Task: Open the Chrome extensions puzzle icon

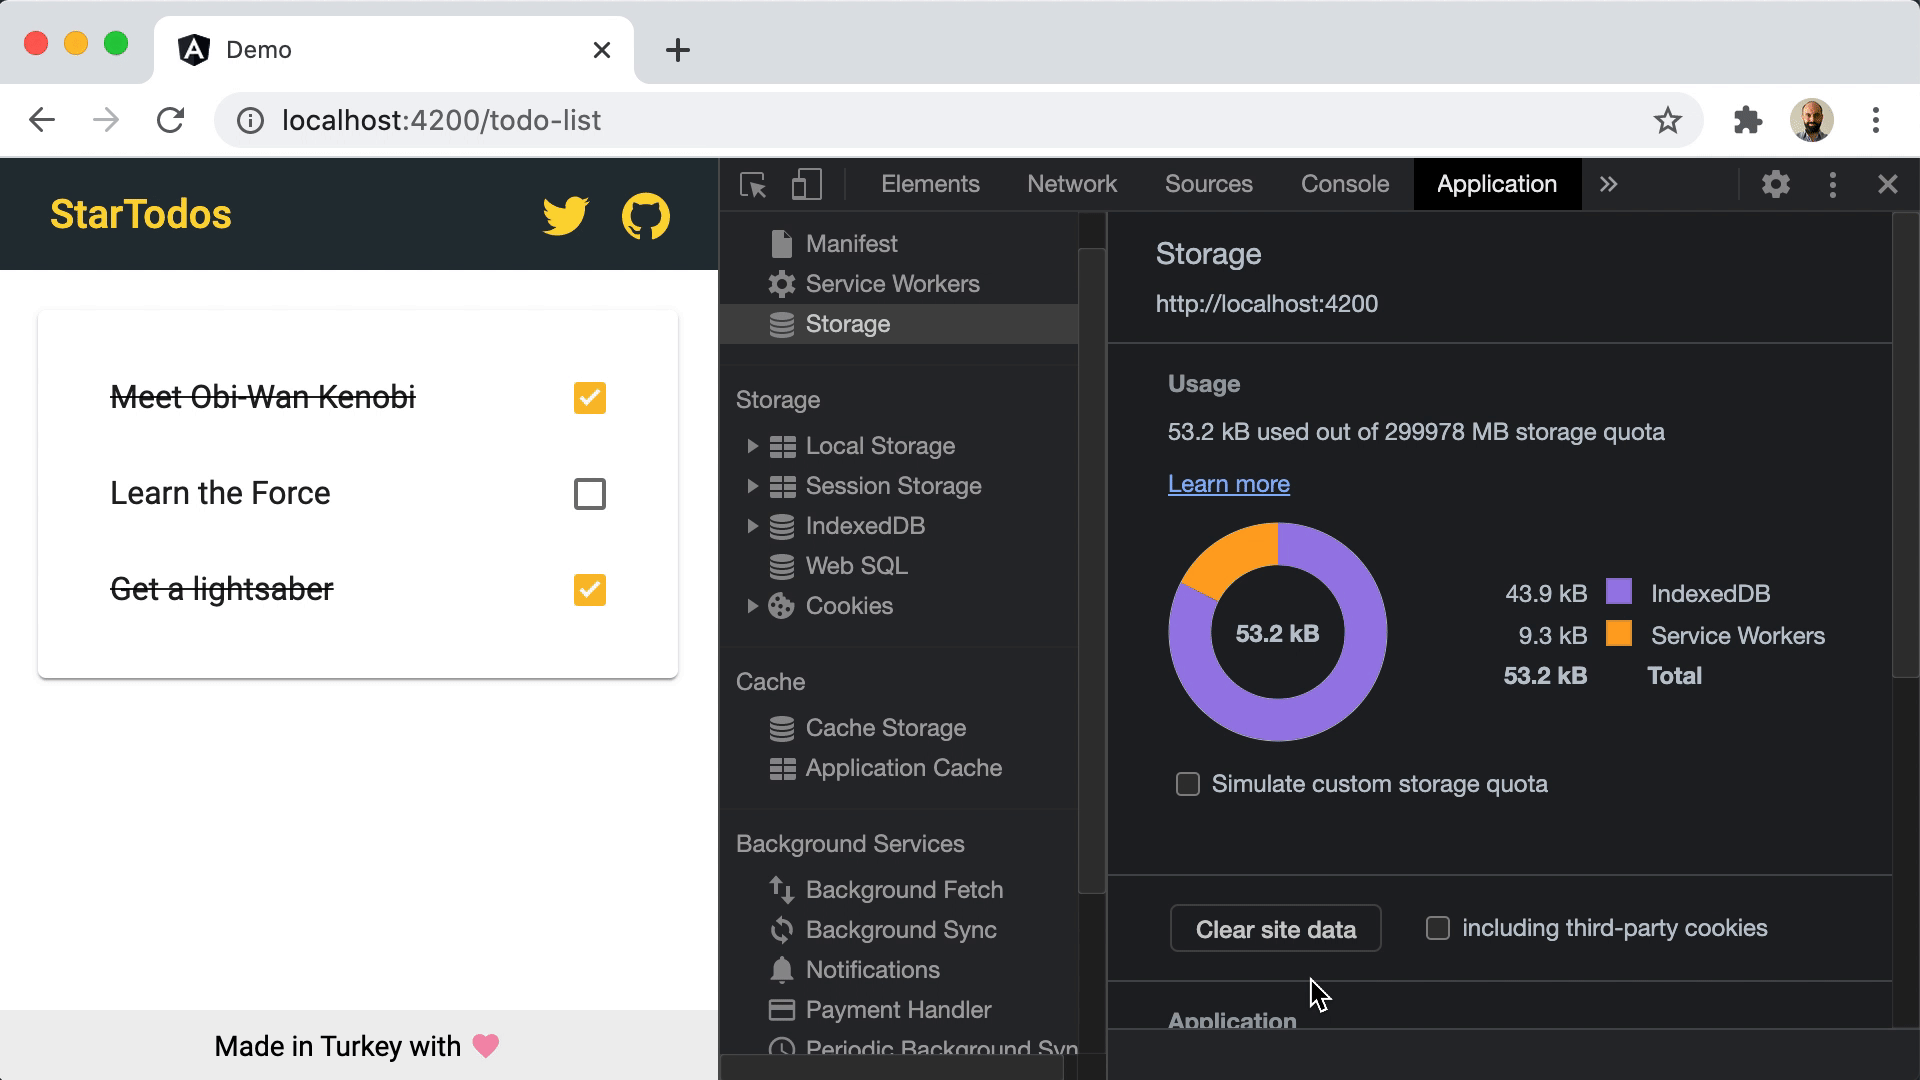Action: [x=1747, y=121]
